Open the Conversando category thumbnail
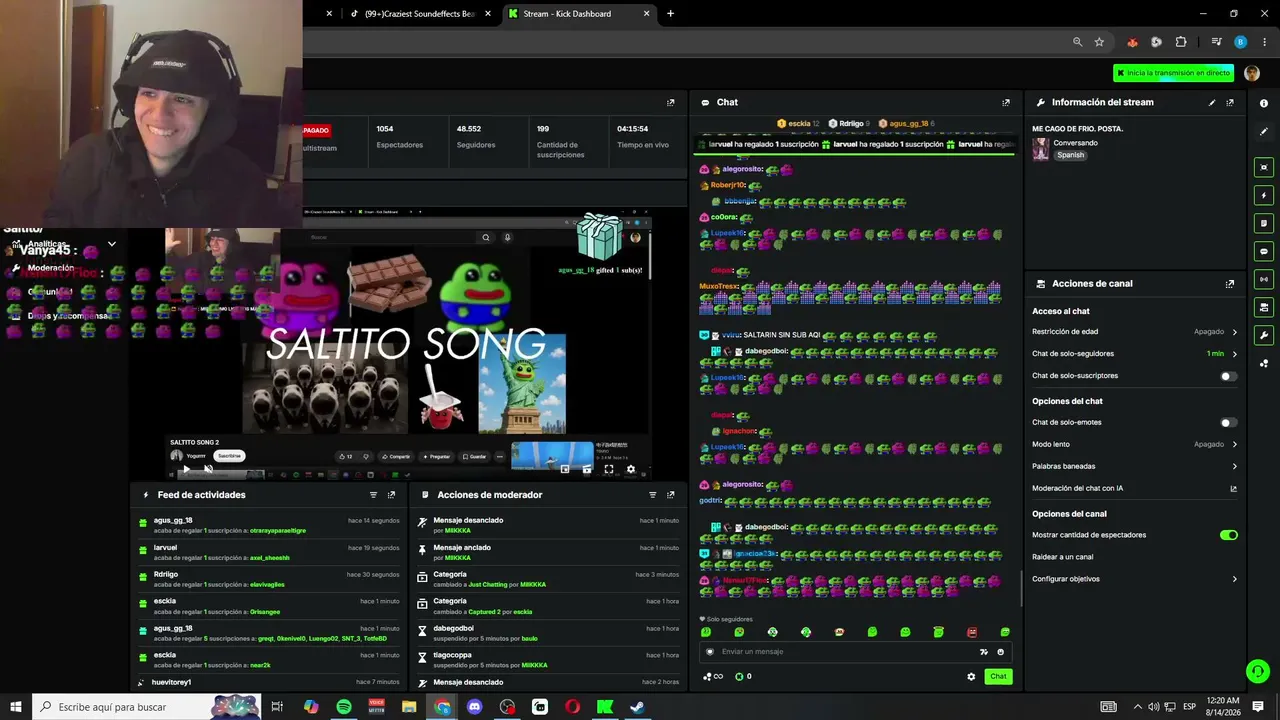This screenshot has height=720, width=1280. click(1040, 149)
